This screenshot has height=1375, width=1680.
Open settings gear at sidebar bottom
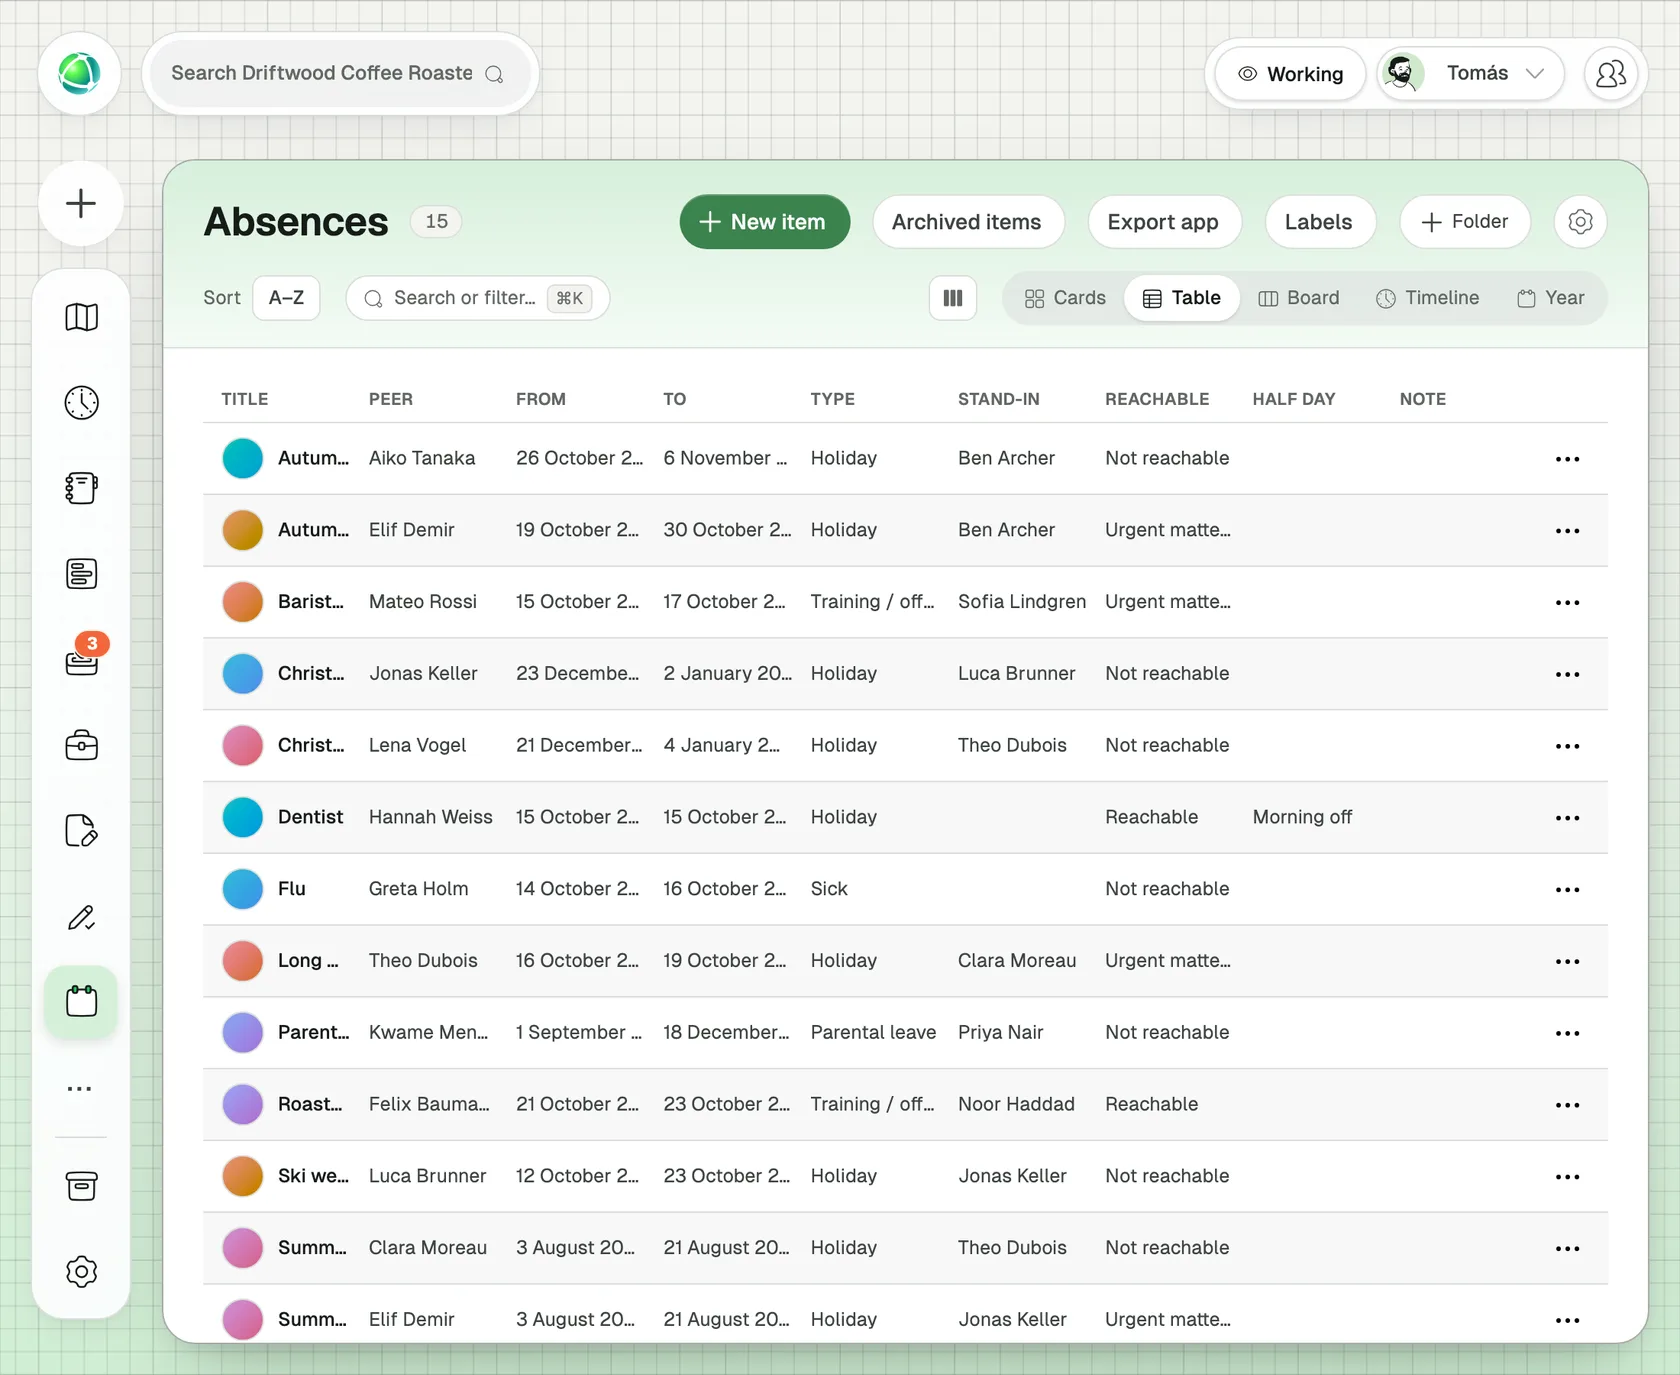81,1272
